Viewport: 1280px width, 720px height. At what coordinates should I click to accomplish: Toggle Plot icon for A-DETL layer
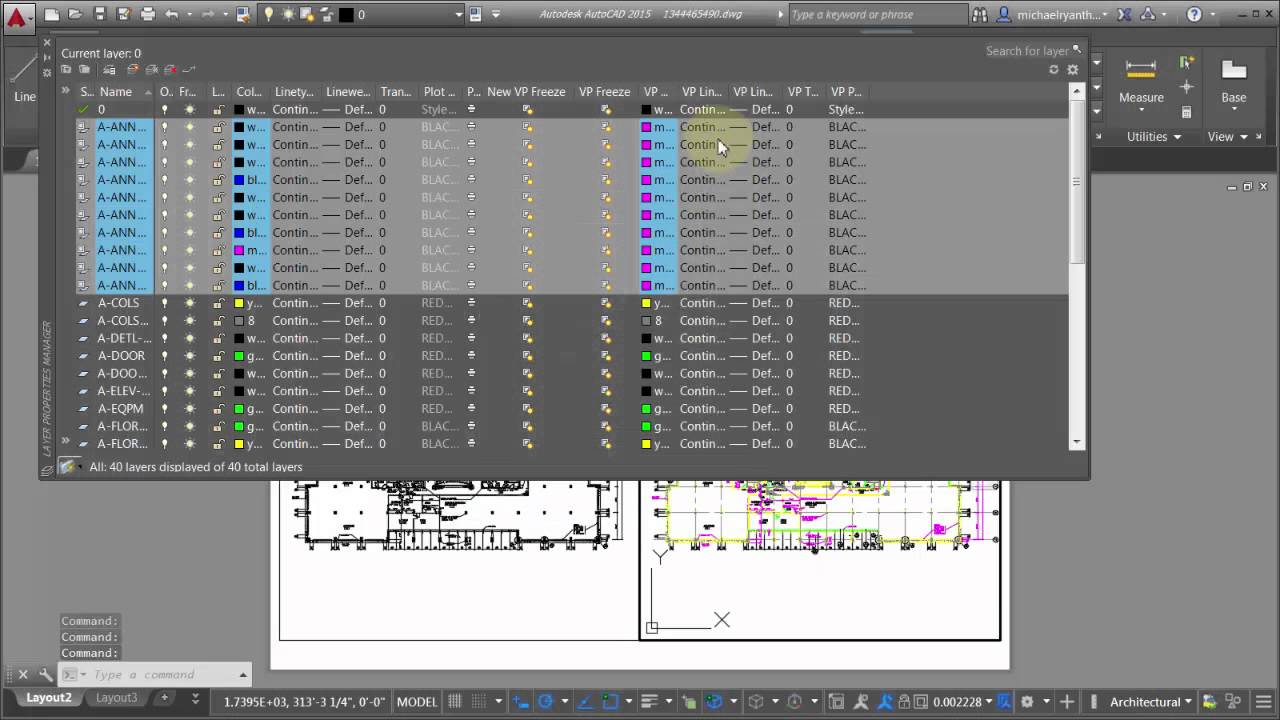[471, 338]
